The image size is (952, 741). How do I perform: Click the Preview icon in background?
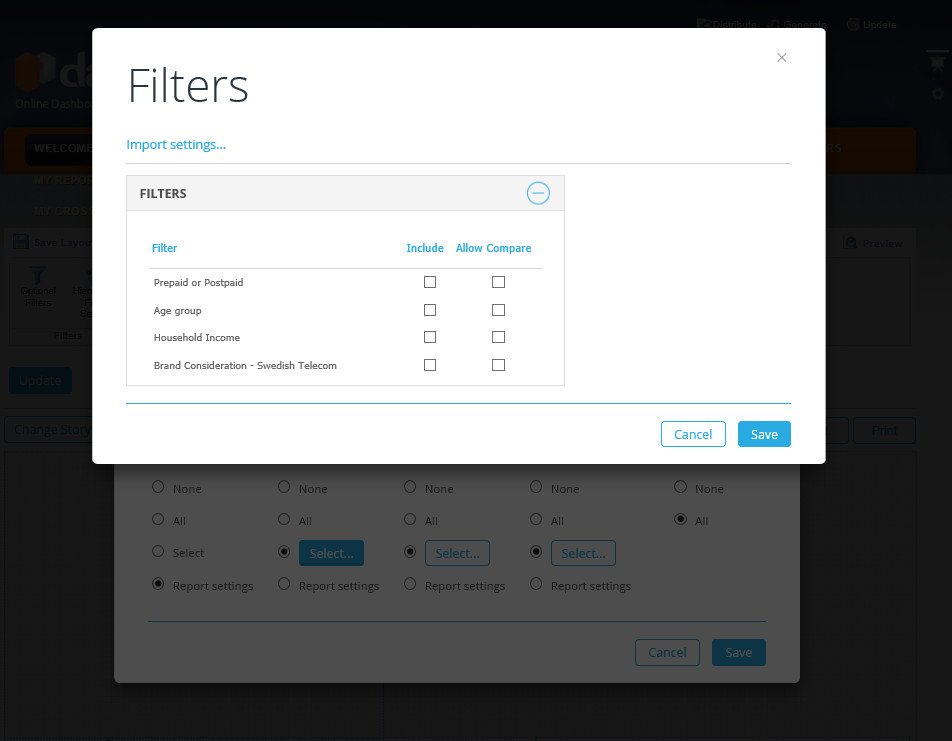851,243
